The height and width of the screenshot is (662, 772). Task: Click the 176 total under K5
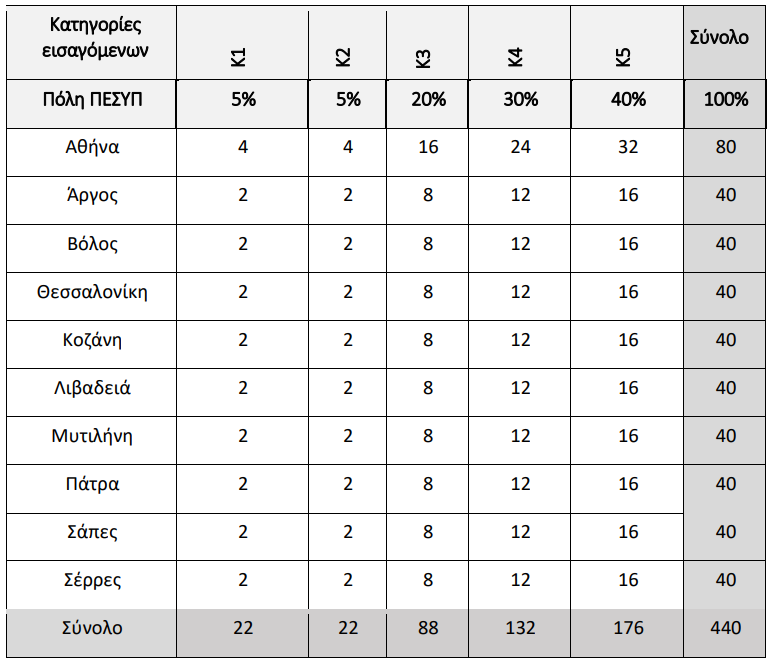tap(628, 628)
